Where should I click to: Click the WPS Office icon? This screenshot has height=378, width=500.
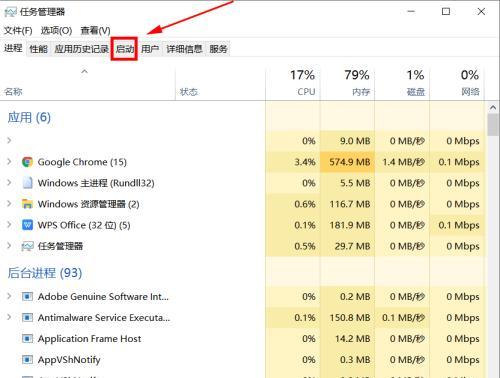click(x=27, y=225)
